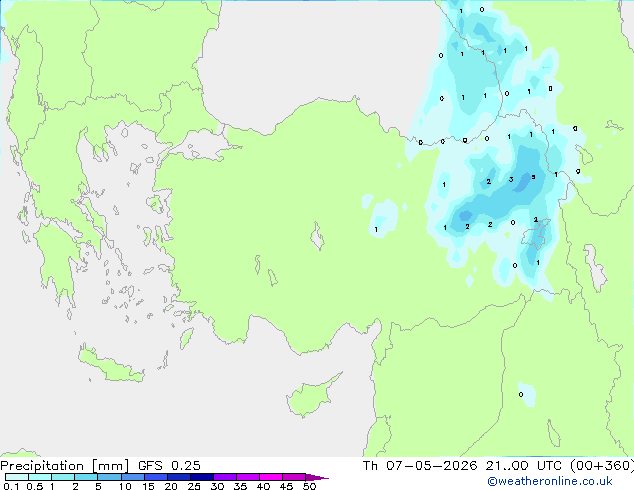Click the 0.5–1 mm legend color box
The image size is (634, 490).
tap(40, 477)
